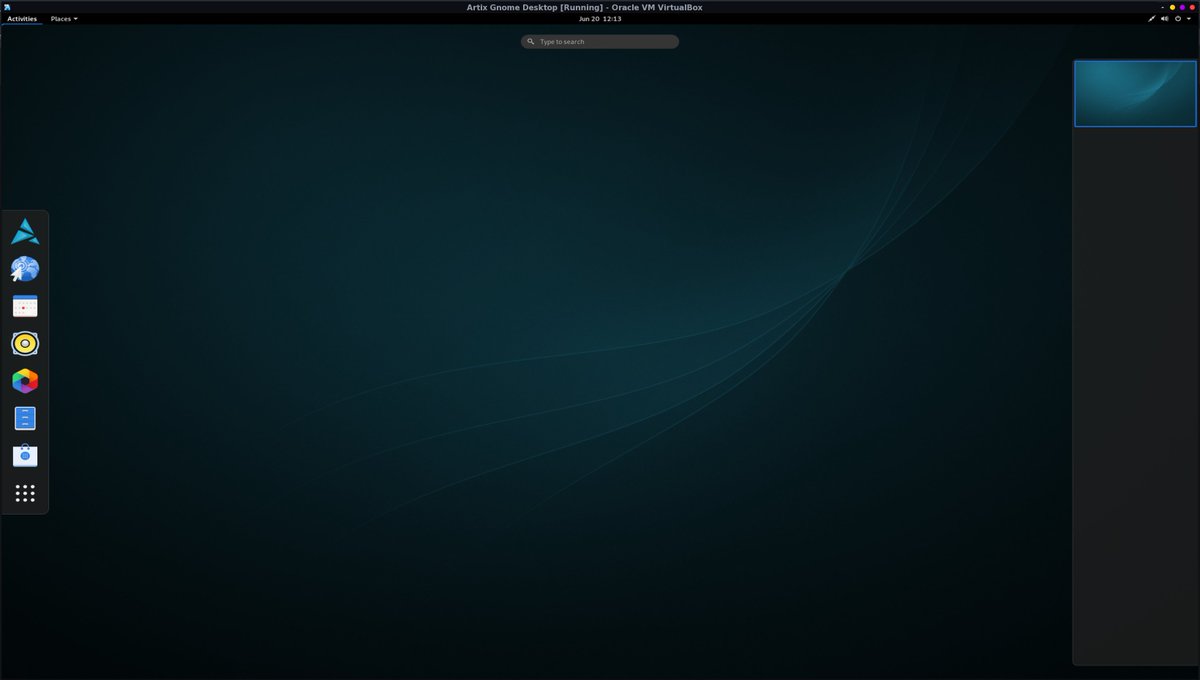Image resolution: width=1200 pixels, height=680 pixels.
Task: Click the volume indicator in the top bar
Action: [x=1164, y=18]
